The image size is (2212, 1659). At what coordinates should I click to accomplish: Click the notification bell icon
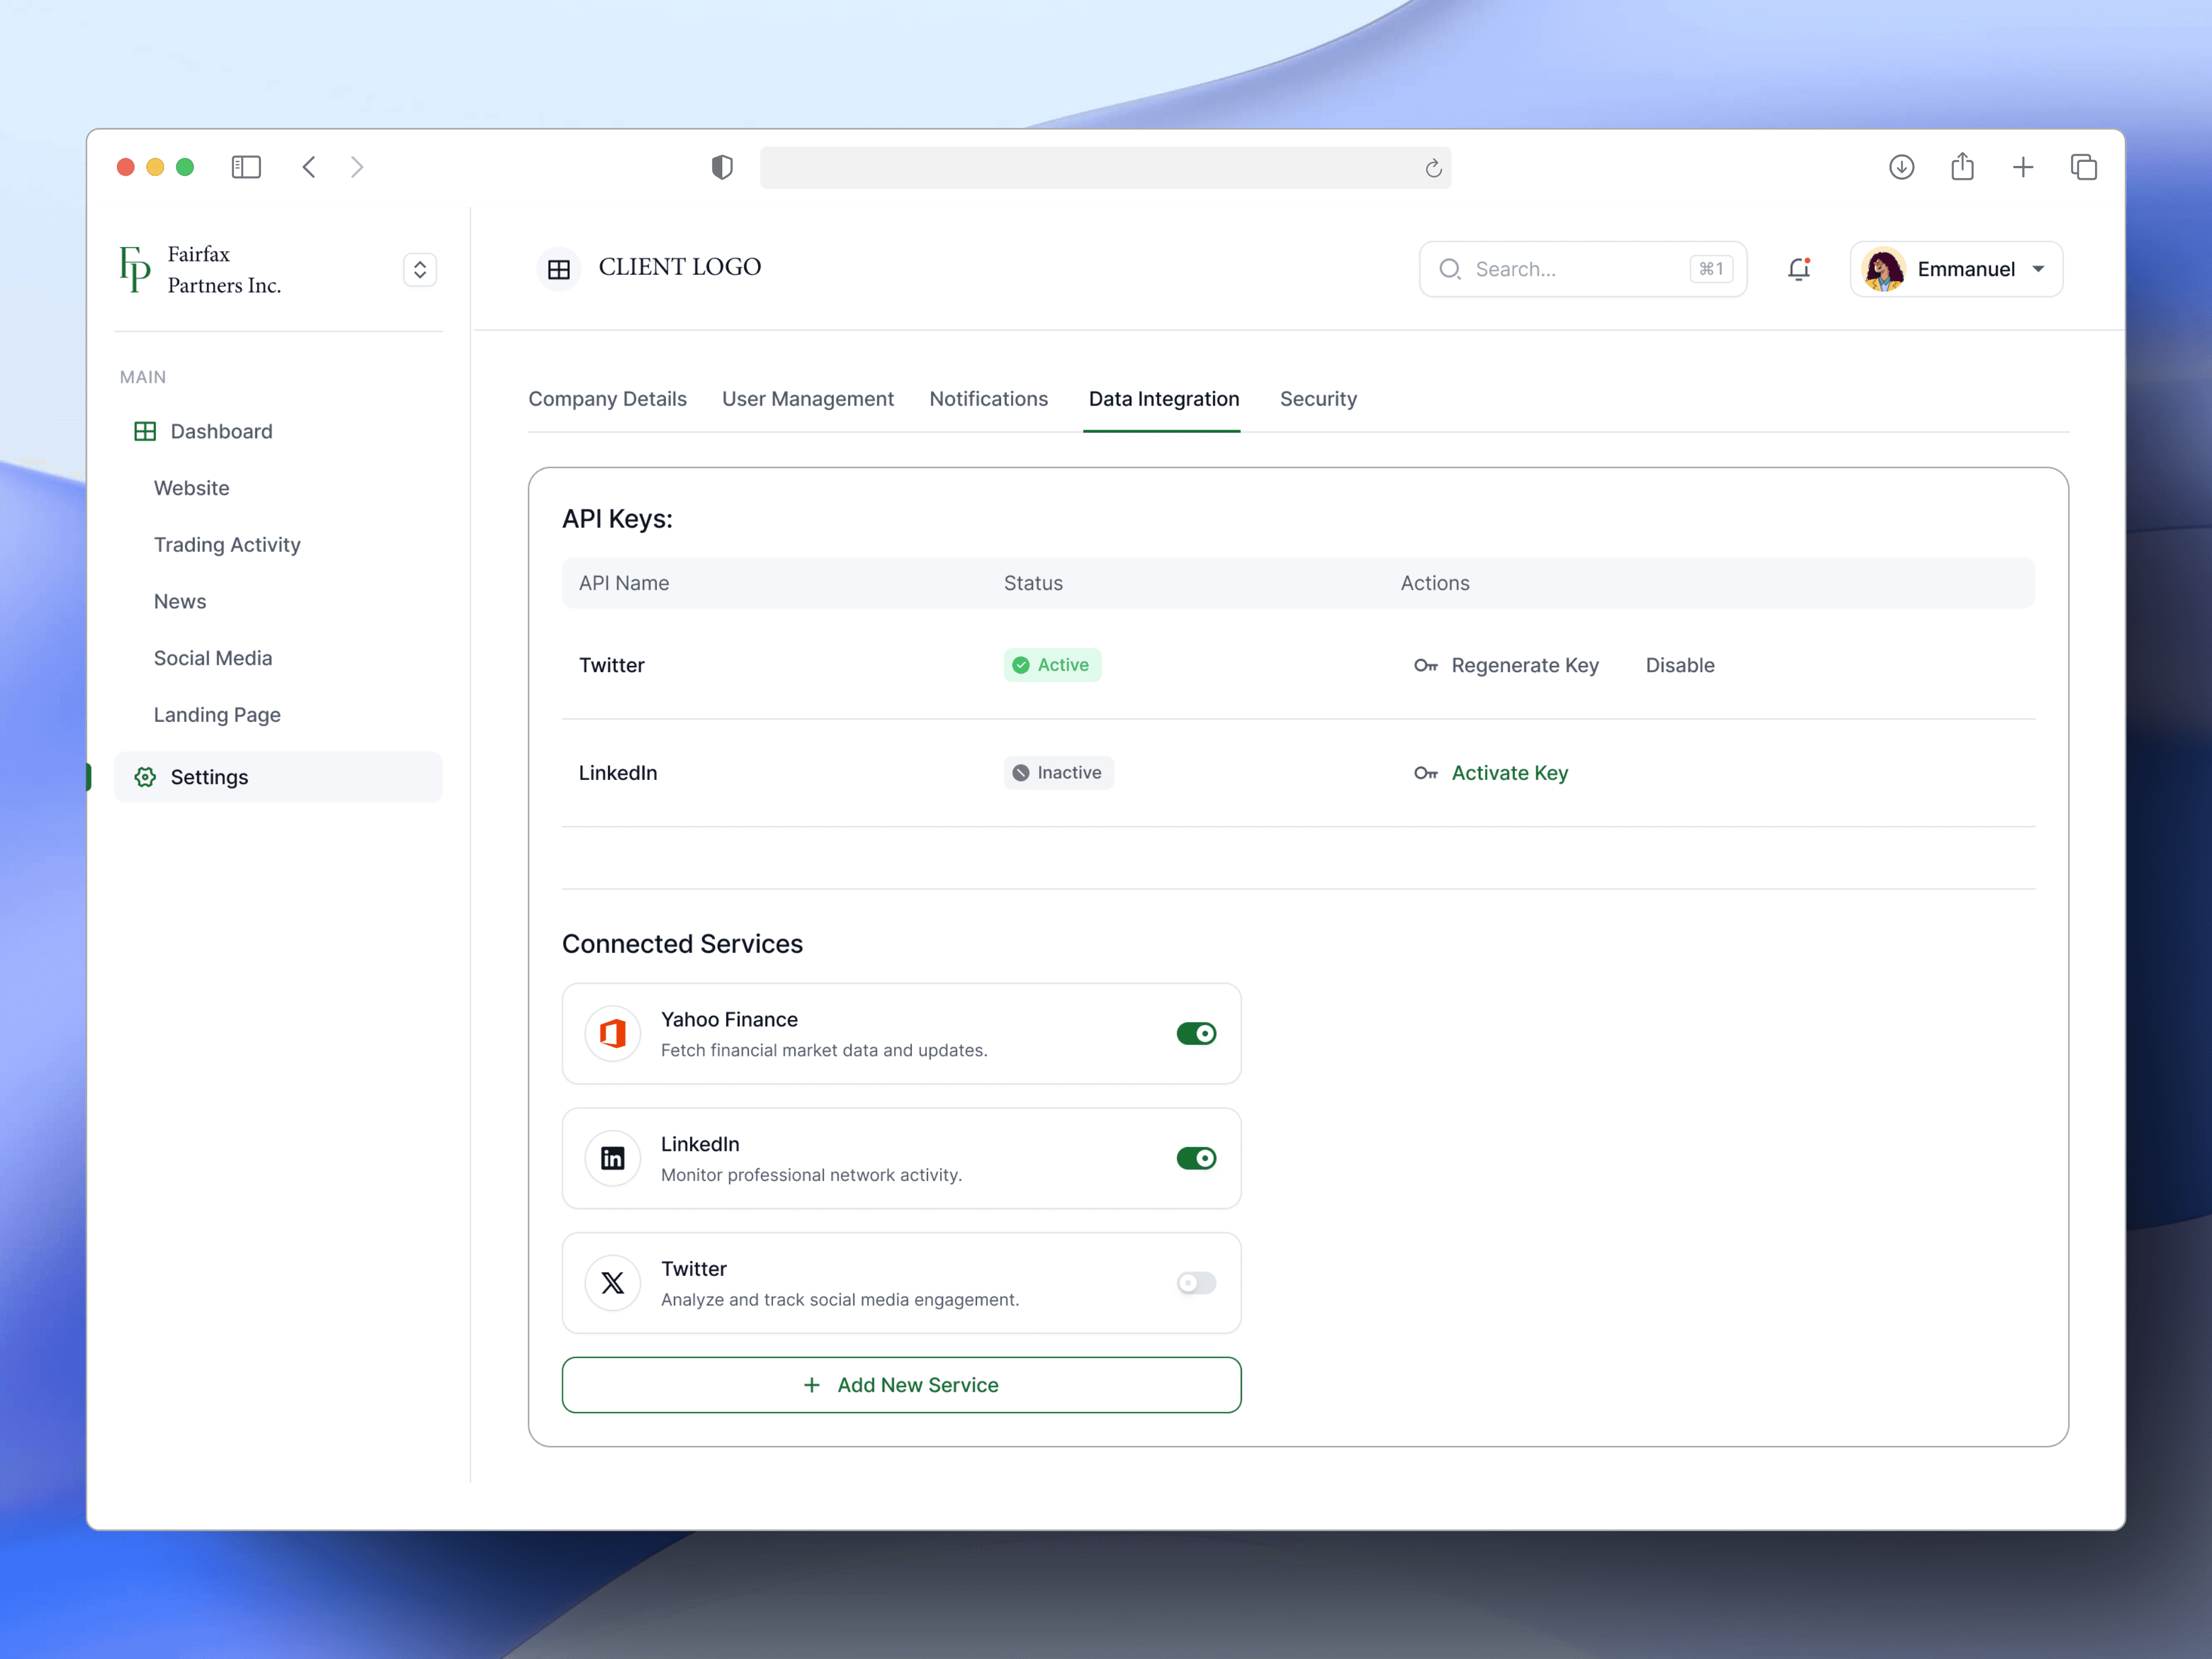coord(1798,269)
